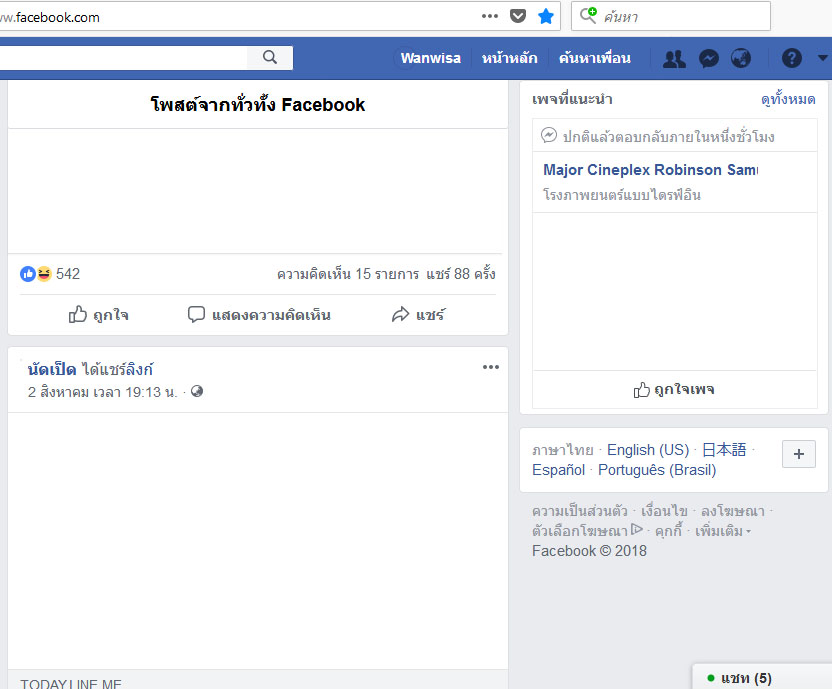Switch language to English (US)
This screenshot has height=689, width=832.
(648, 450)
